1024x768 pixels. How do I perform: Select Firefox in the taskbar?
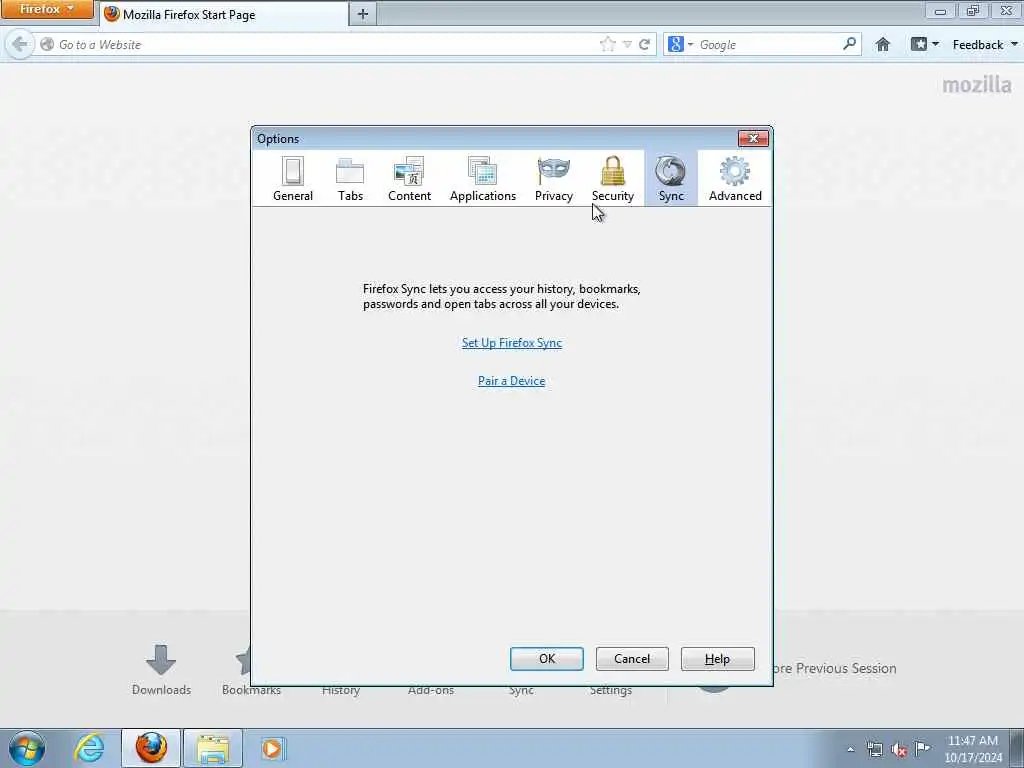[151, 748]
